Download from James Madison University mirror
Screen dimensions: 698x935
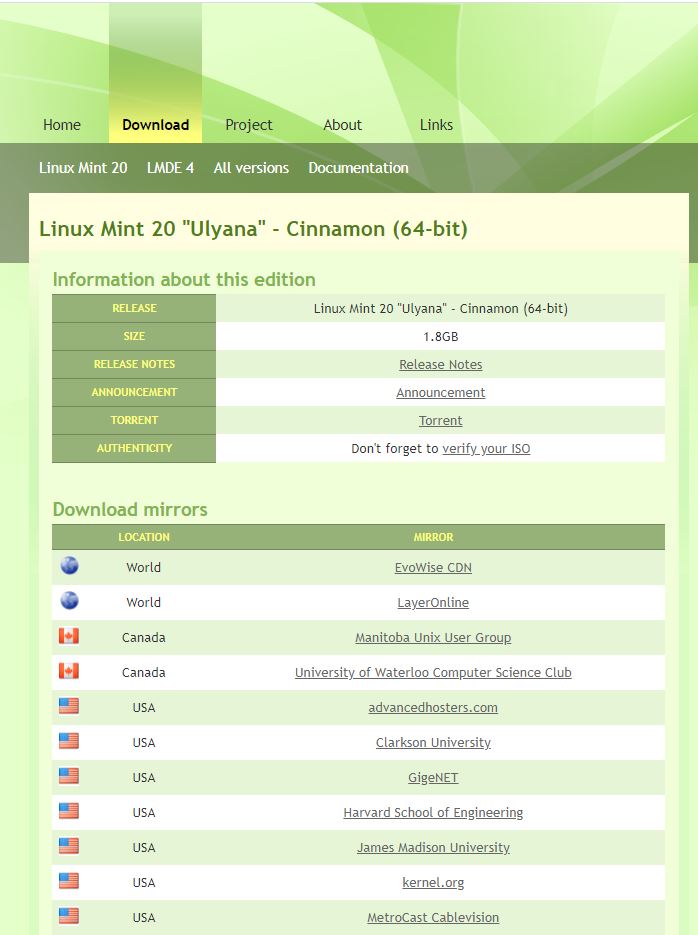click(433, 847)
